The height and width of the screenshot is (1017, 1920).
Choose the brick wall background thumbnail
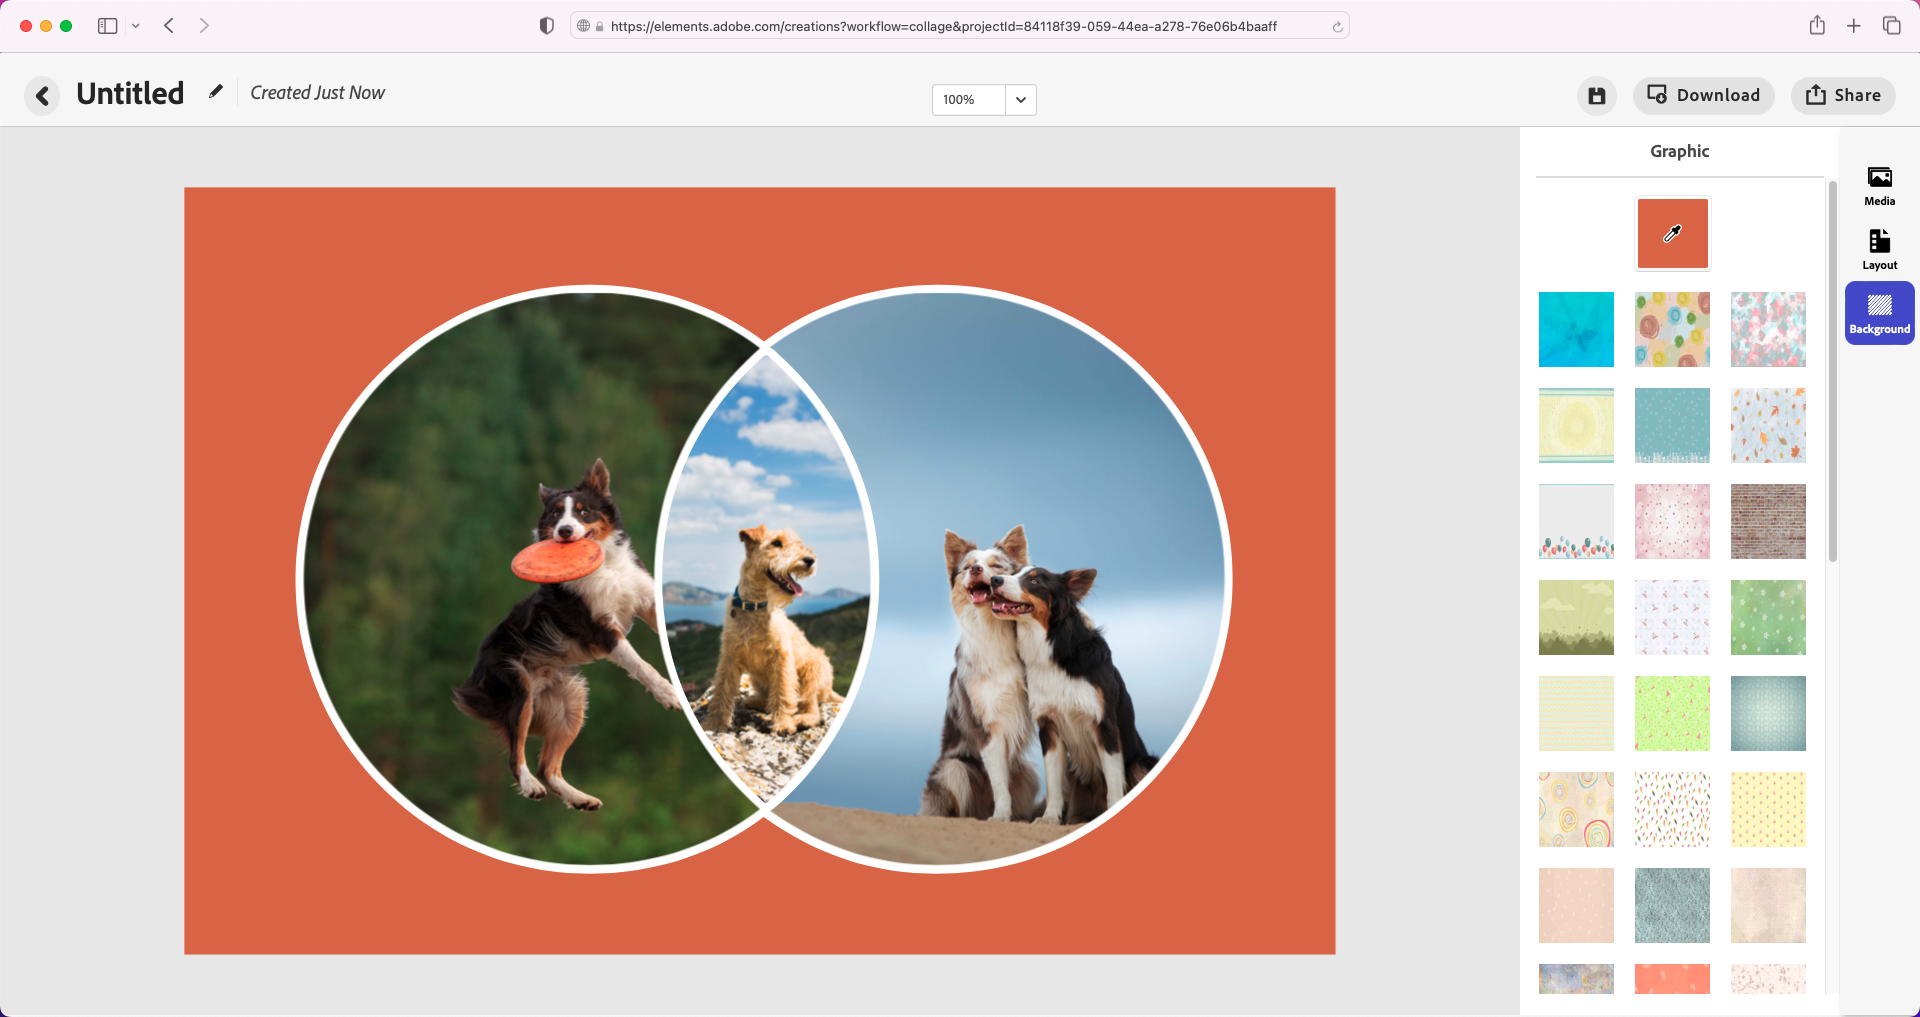[1768, 522]
